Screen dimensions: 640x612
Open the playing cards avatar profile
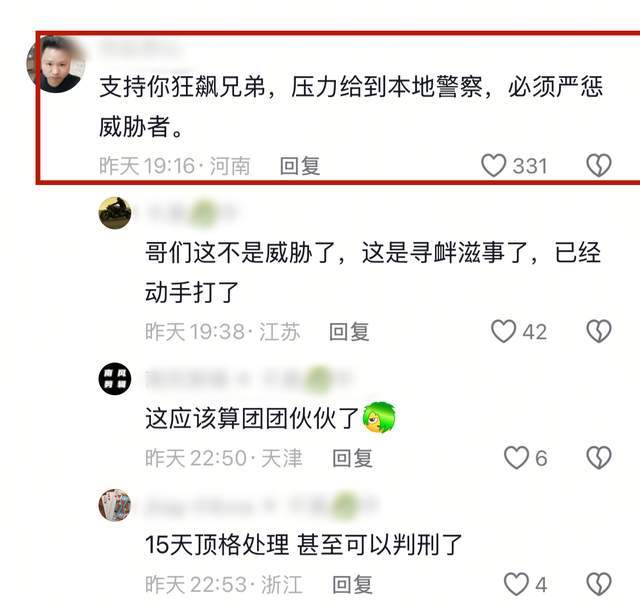(115, 505)
